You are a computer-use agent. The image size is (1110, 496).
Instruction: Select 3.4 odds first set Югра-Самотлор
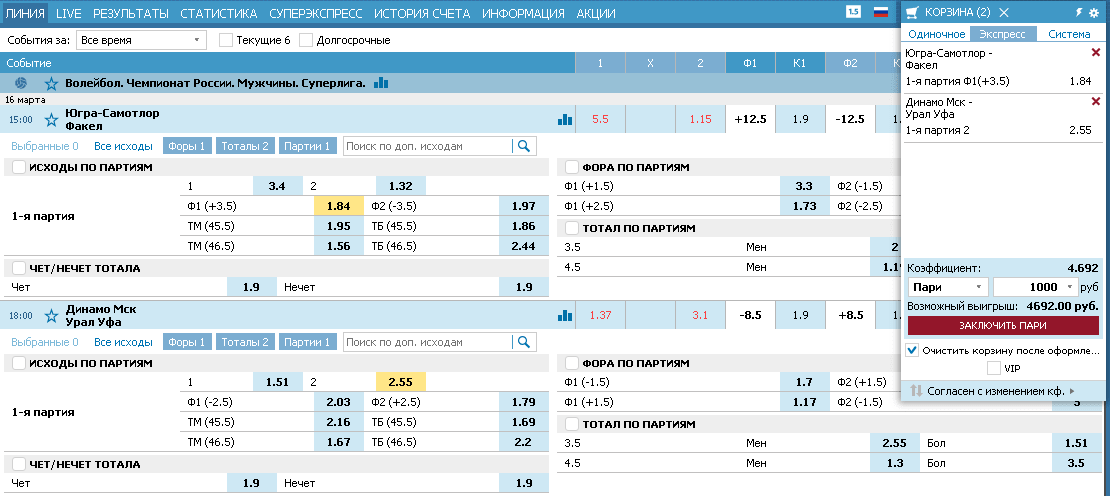click(x=277, y=186)
